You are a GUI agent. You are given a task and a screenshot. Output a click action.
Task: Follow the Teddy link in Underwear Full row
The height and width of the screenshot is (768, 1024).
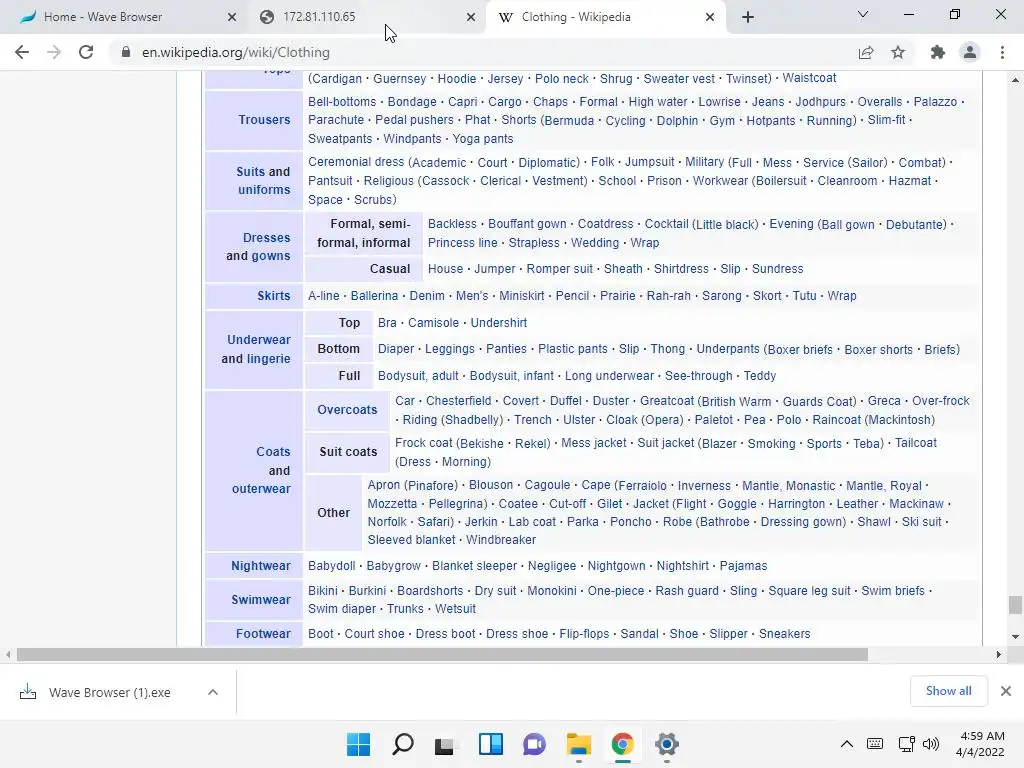tap(760, 376)
